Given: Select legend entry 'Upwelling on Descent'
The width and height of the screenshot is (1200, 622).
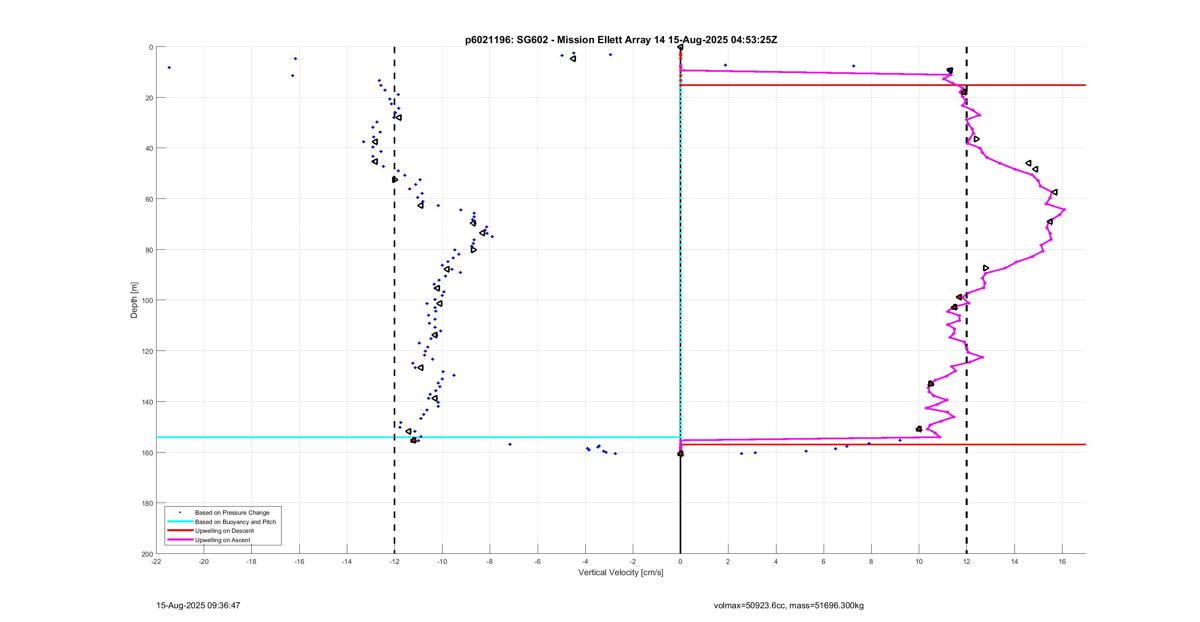Looking at the screenshot, I should pyautogui.click(x=225, y=530).
